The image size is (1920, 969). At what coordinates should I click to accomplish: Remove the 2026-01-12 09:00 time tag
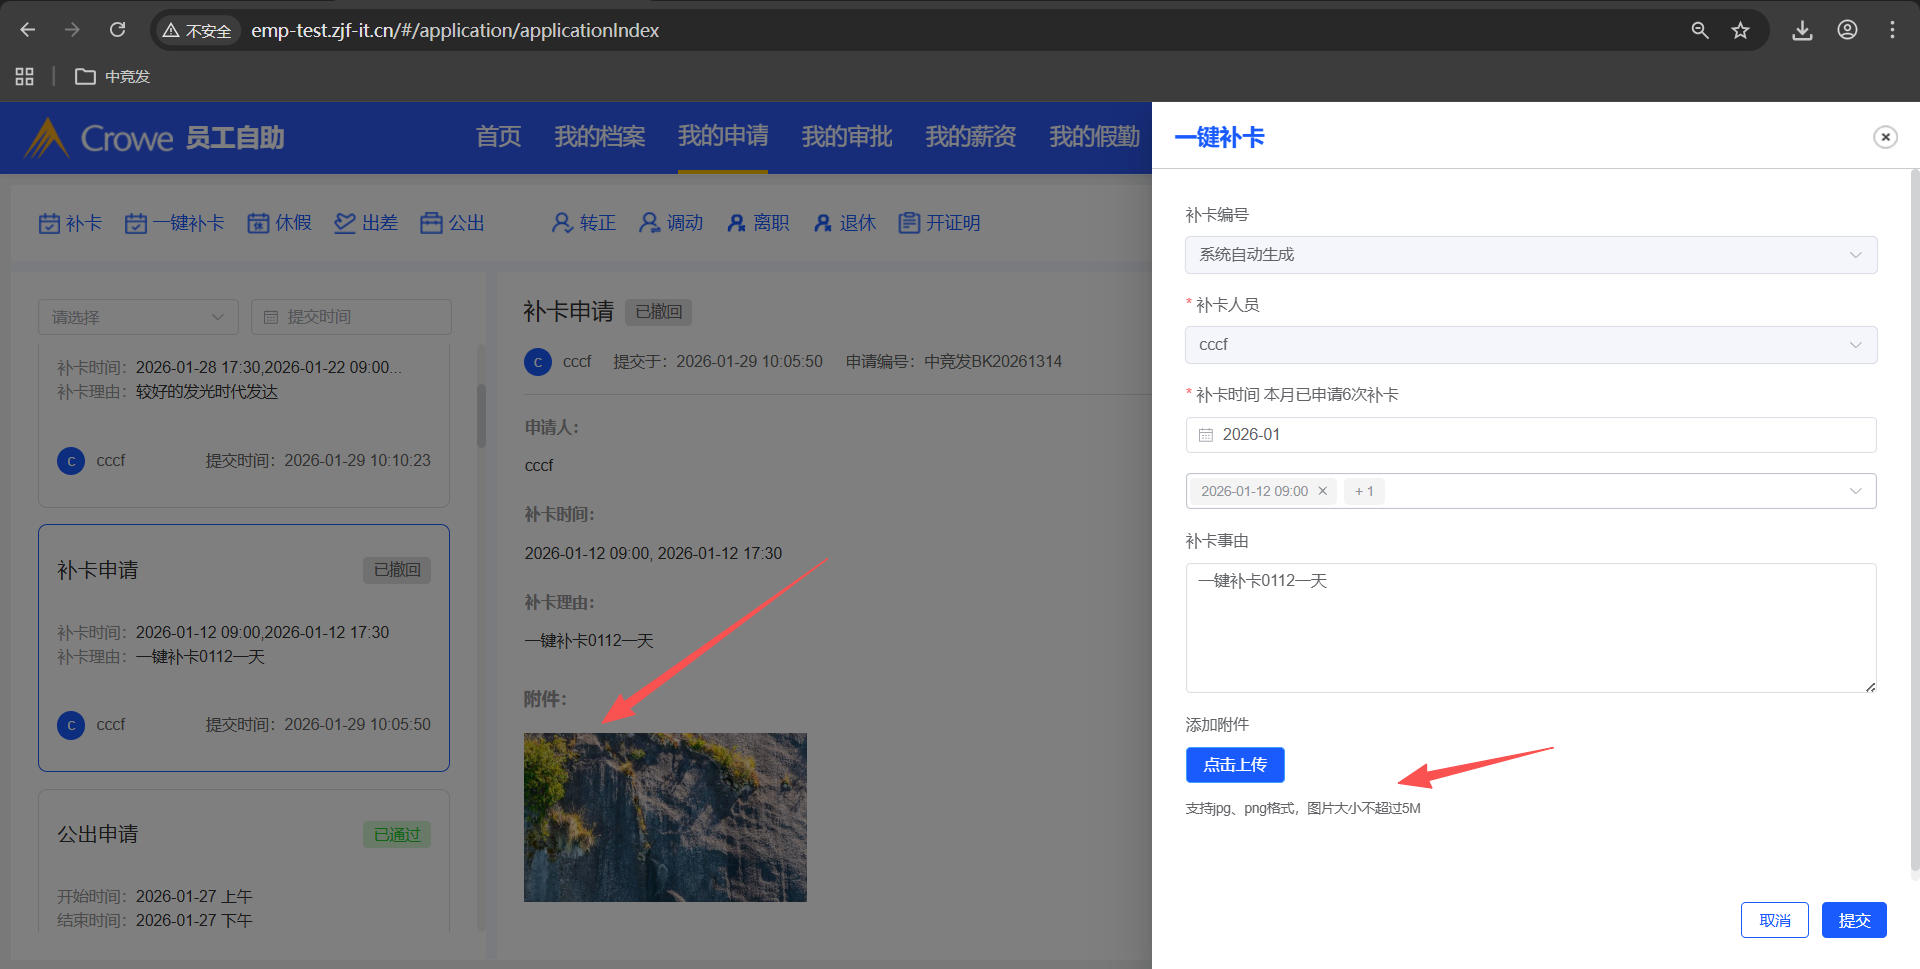pos(1322,491)
